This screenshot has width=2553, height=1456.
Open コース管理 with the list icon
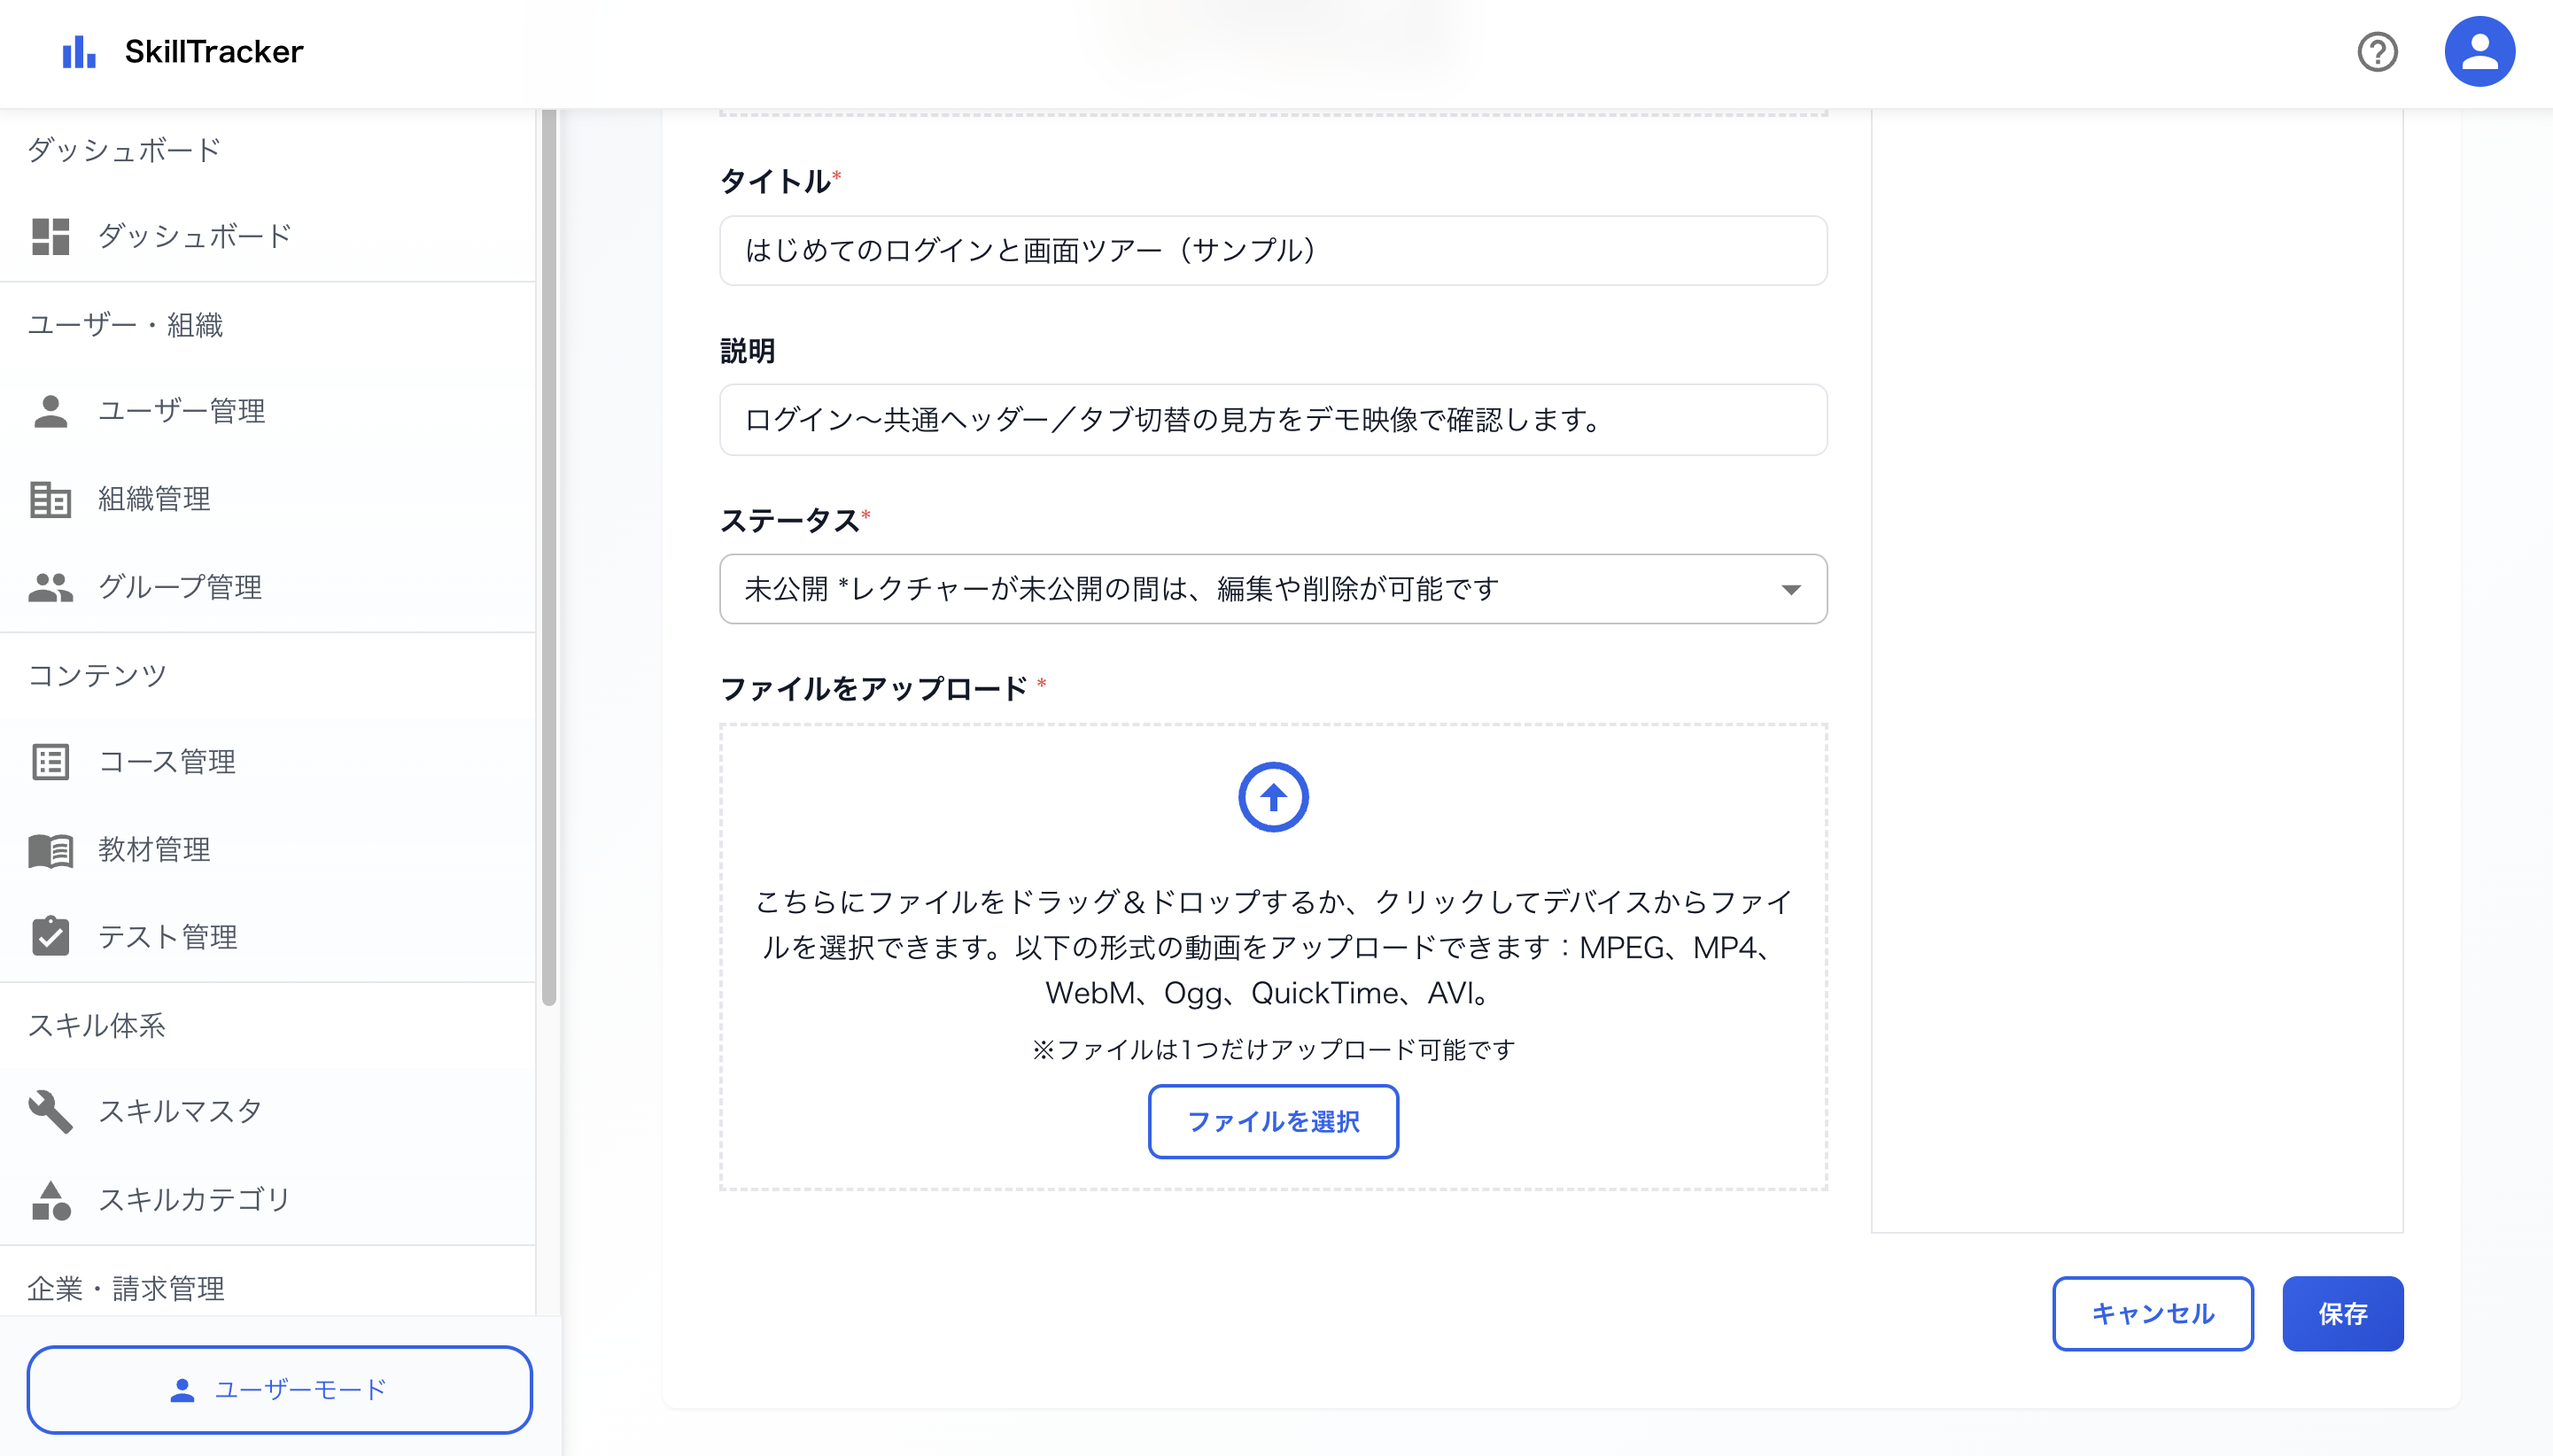tap(50, 762)
